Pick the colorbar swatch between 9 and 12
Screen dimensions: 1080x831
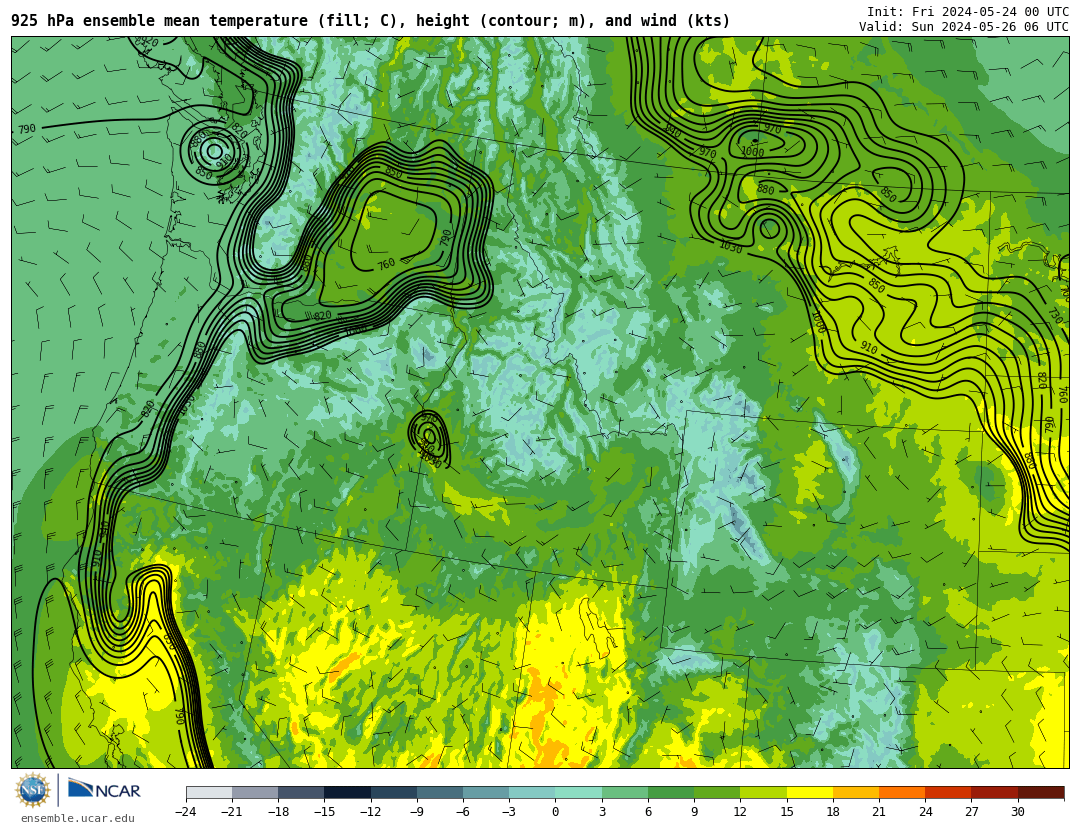click(x=717, y=792)
